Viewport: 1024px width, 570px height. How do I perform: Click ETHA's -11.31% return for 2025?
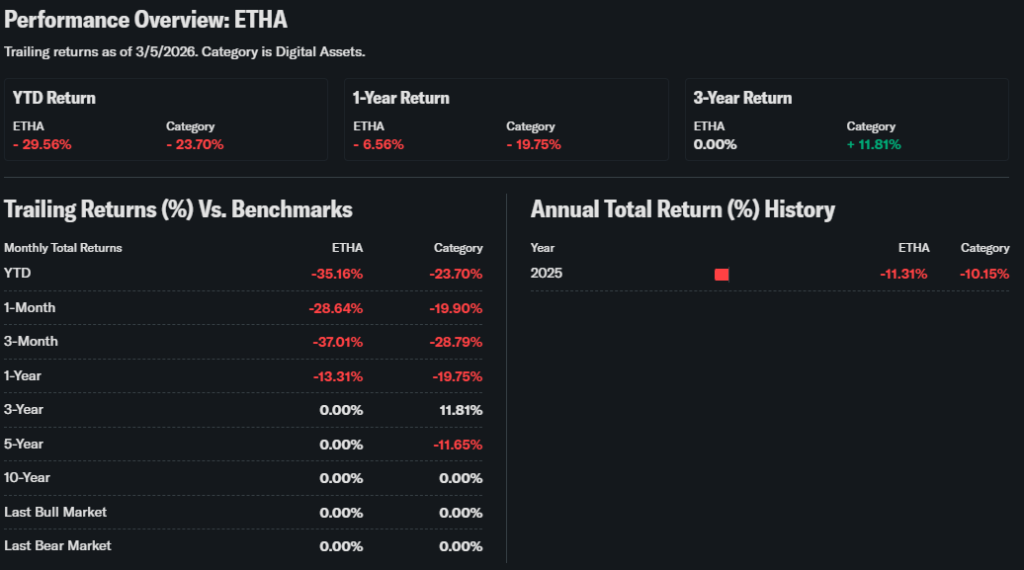[904, 274]
